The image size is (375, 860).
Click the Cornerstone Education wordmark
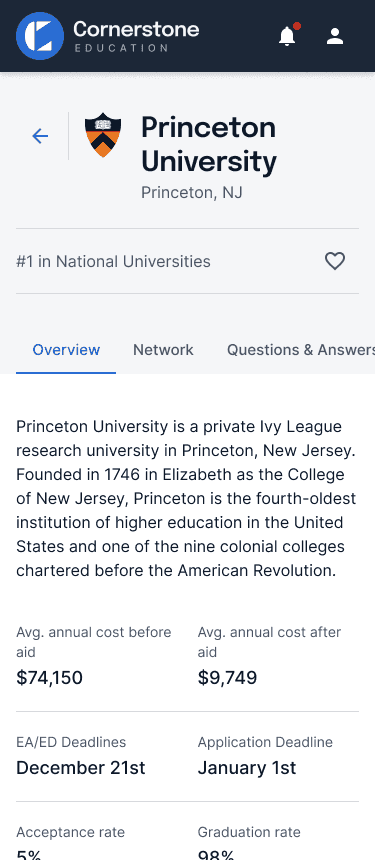point(136,36)
